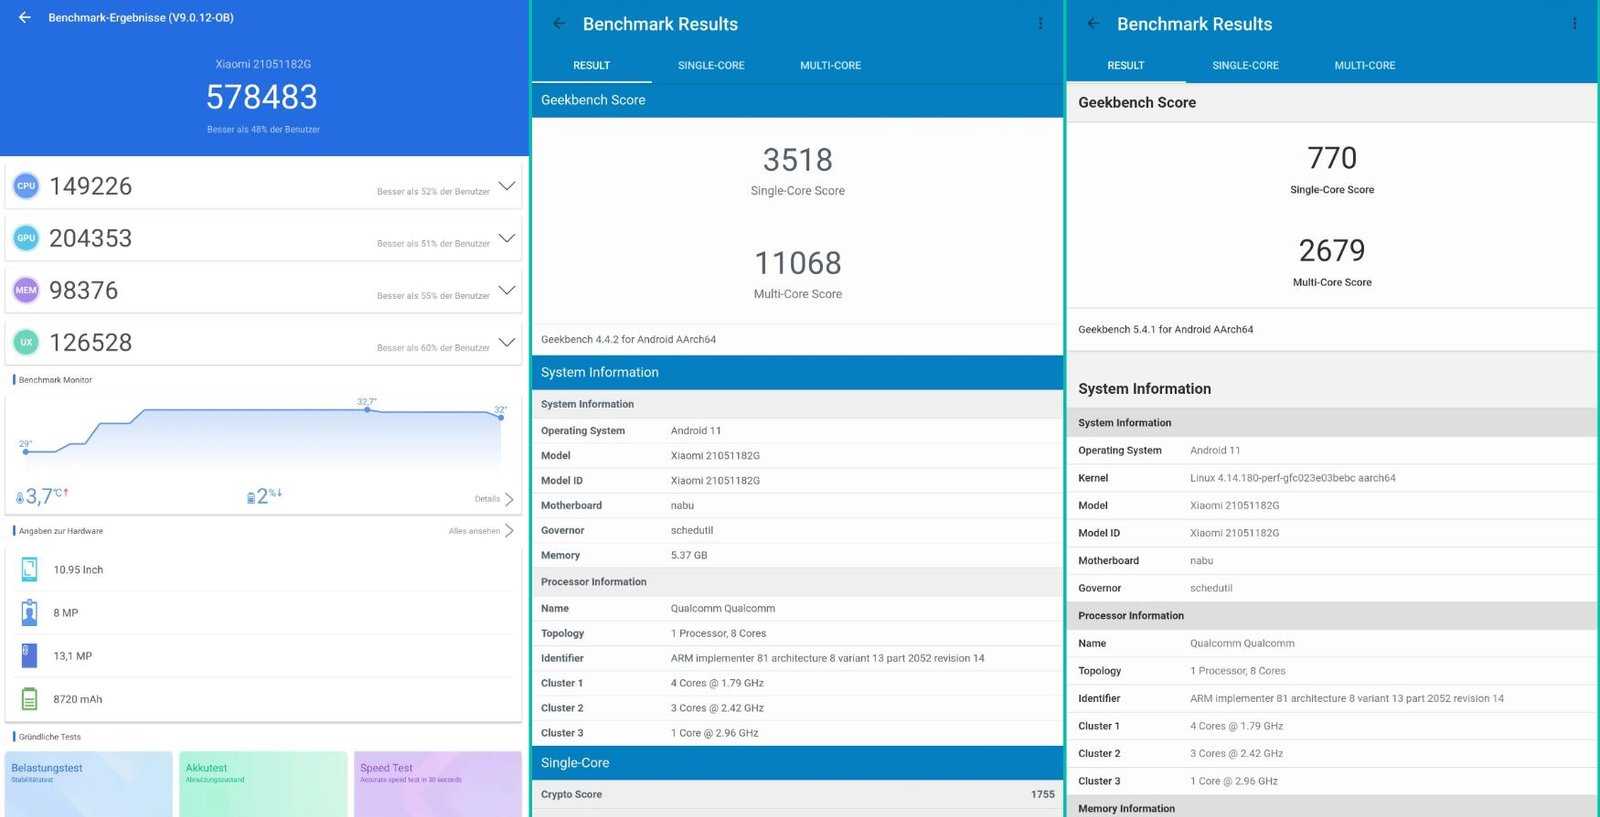
Task: Go back from AnTuTu Benchmark-Ergebnisse screen
Action: tap(25, 17)
